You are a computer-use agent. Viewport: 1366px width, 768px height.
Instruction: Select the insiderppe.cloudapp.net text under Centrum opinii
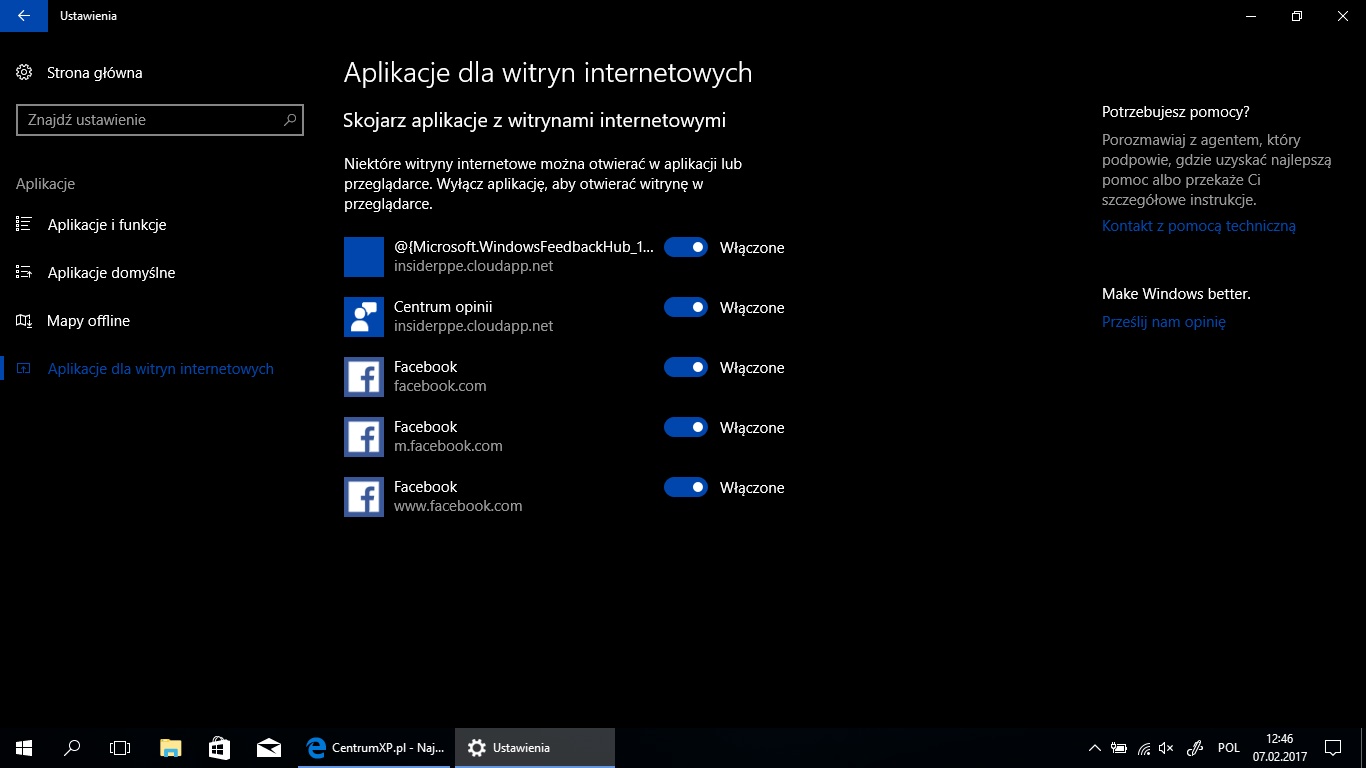pyautogui.click(x=473, y=326)
